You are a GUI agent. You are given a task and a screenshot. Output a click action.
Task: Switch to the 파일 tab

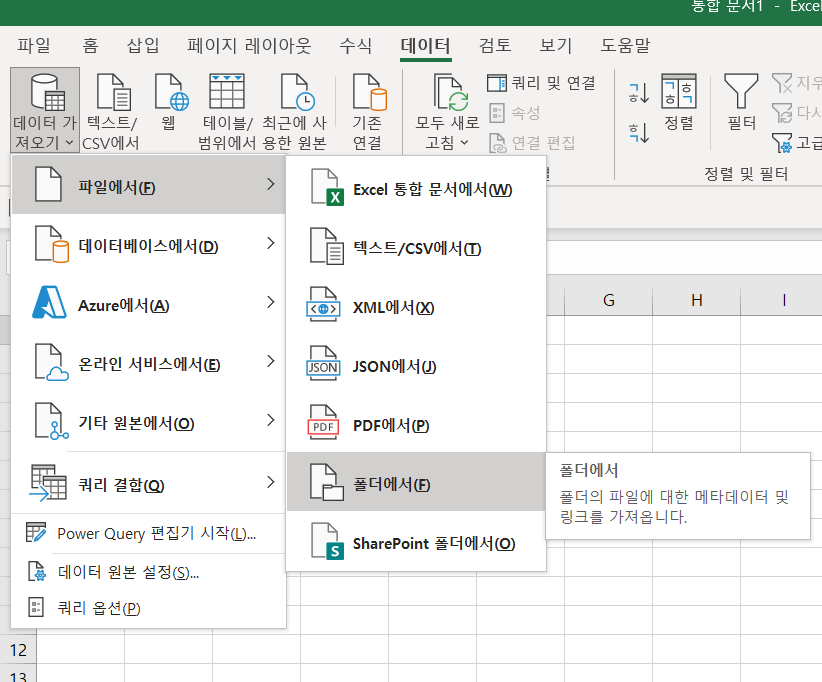click(x=34, y=45)
